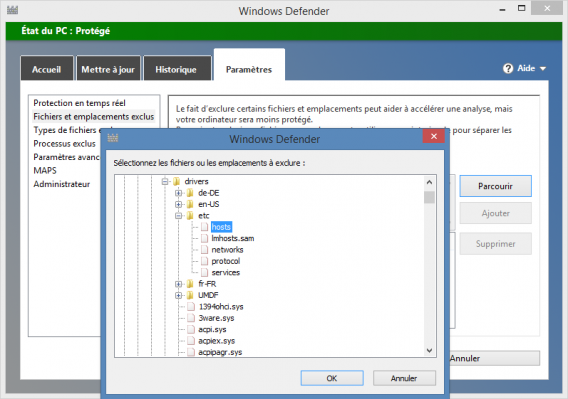Click the fr-FR folder icon

190,284
